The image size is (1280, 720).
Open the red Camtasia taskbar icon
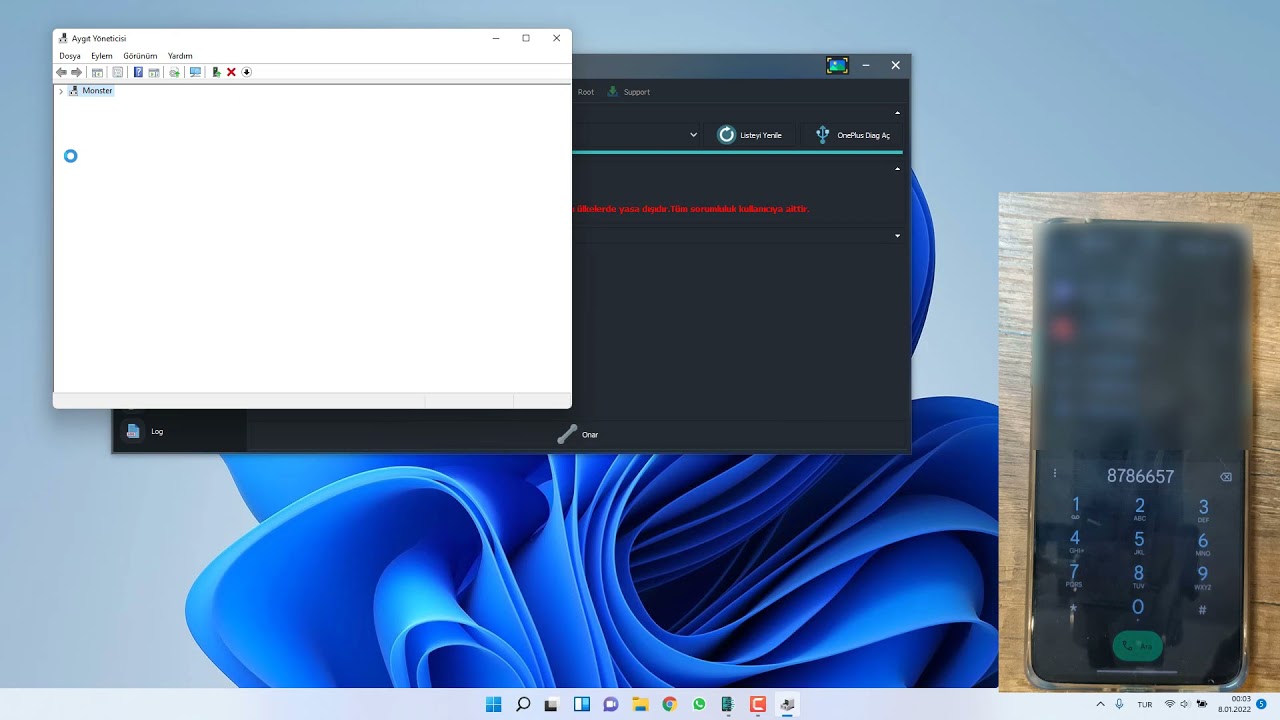(x=758, y=704)
